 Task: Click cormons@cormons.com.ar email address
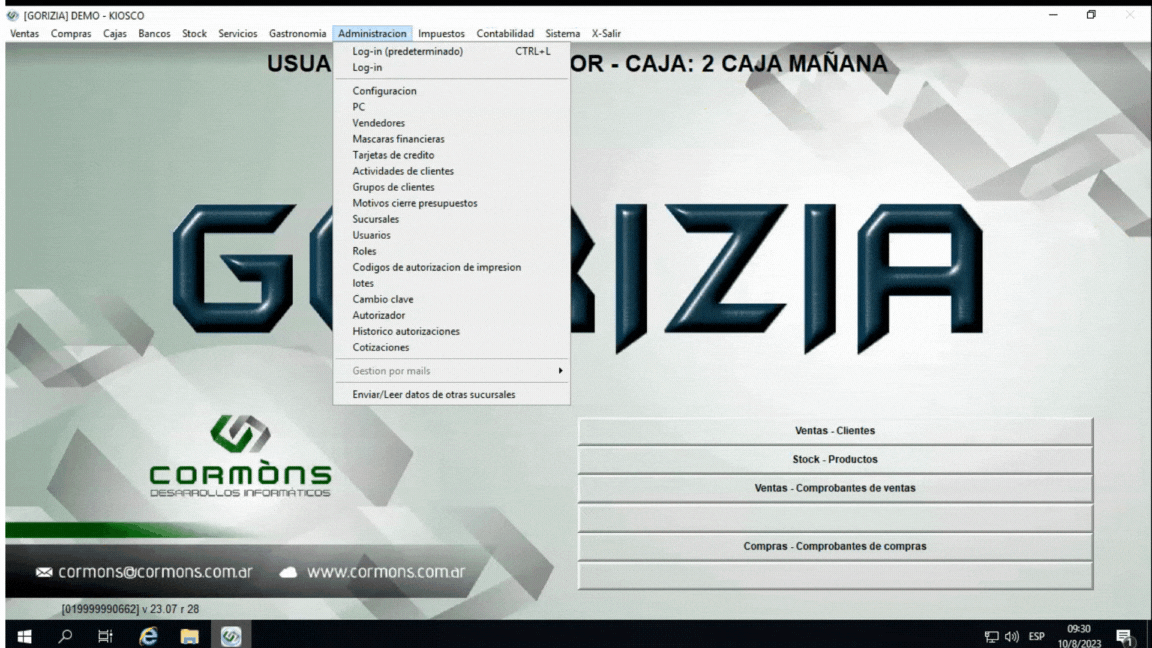pos(155,572)
